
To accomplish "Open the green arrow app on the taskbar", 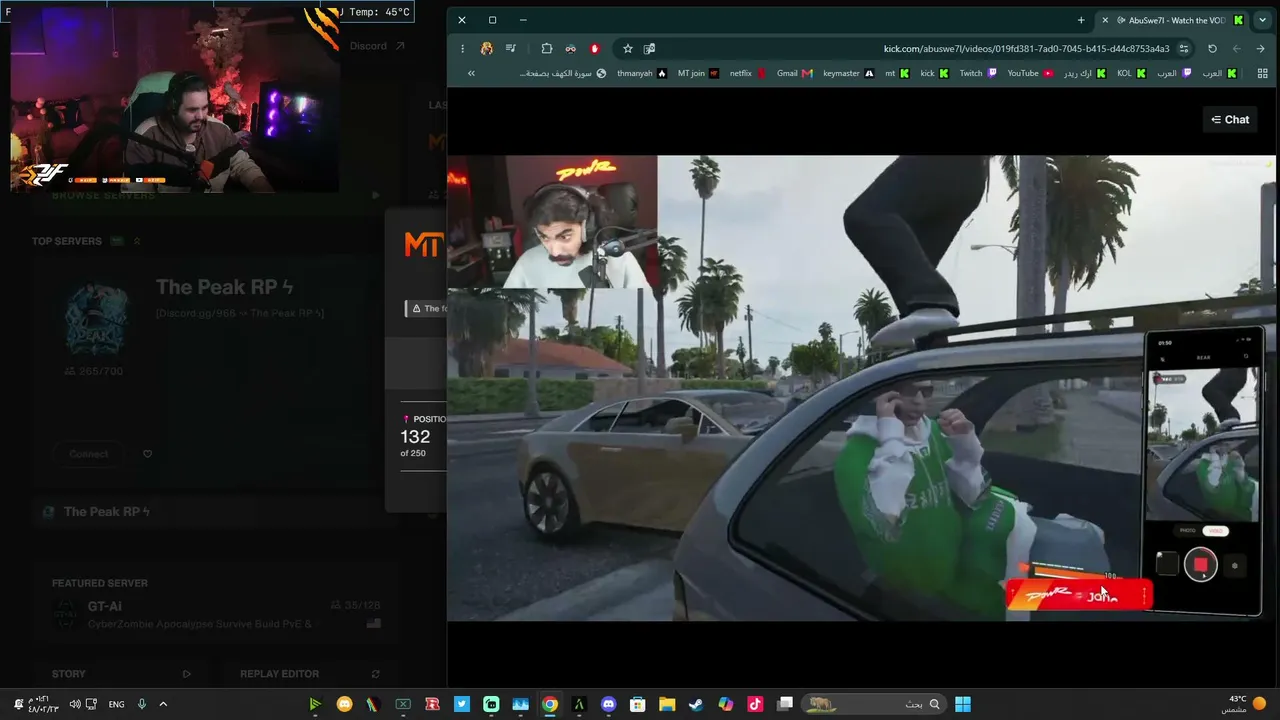I will tap(315, 704).
